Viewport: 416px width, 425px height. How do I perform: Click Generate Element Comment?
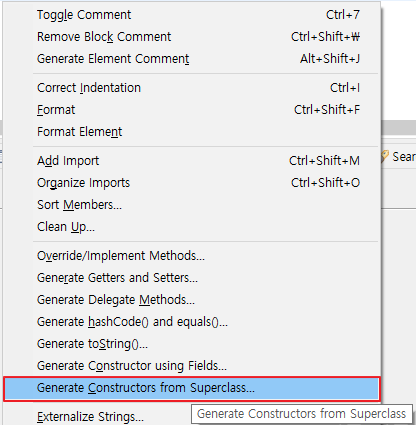pos(192,59)
